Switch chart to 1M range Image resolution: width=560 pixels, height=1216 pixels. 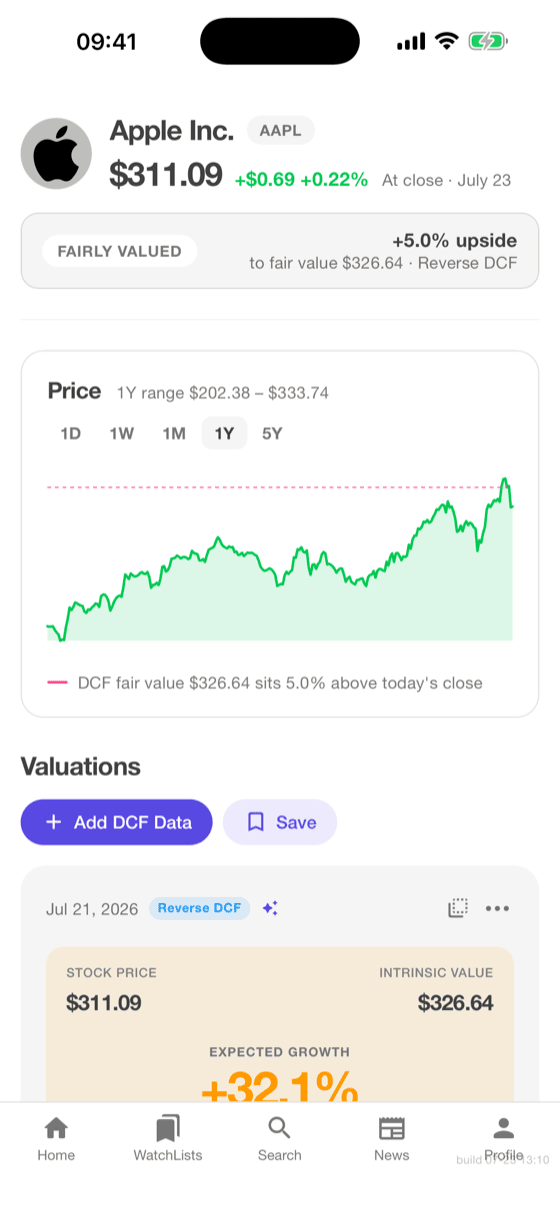tap(174, 433)
